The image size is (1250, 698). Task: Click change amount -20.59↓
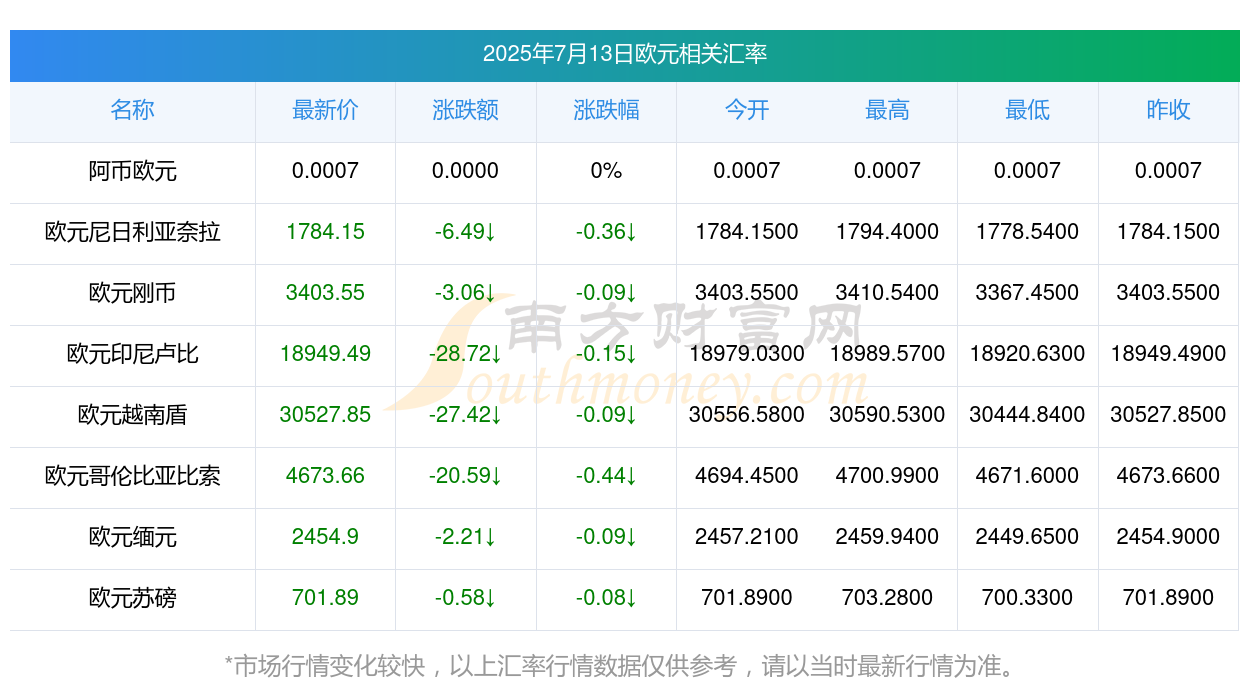pyautogui.click(x=465, y=476)
